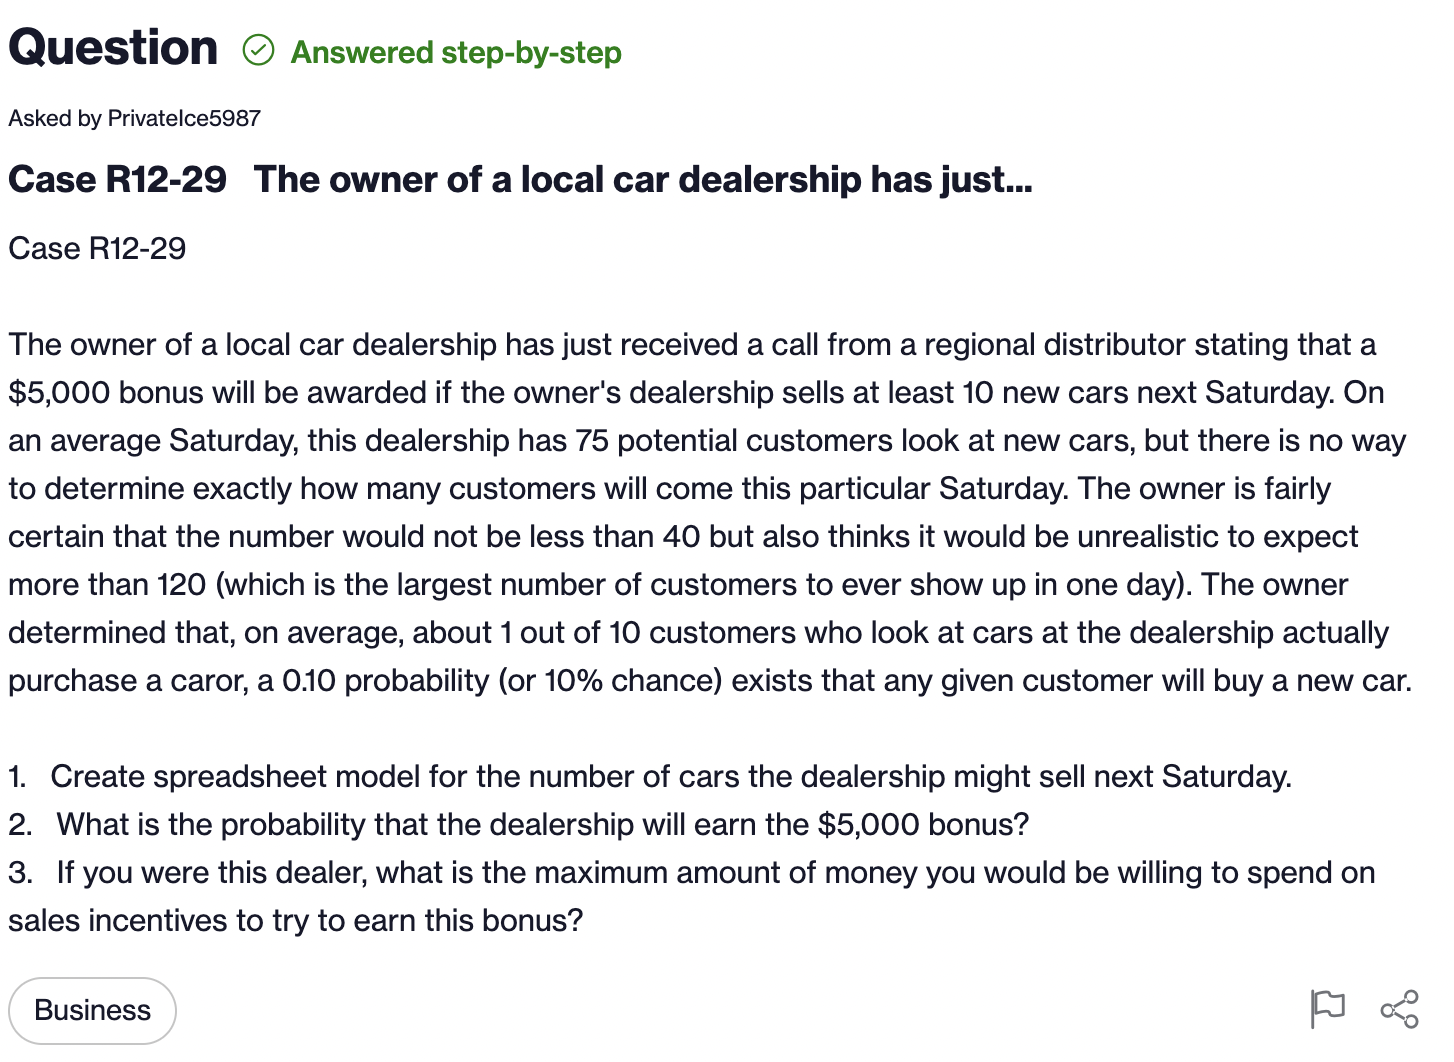Select item 2 about probability of earning bonus
This screenshot has width=1454, height=1062.
[519, 824]
